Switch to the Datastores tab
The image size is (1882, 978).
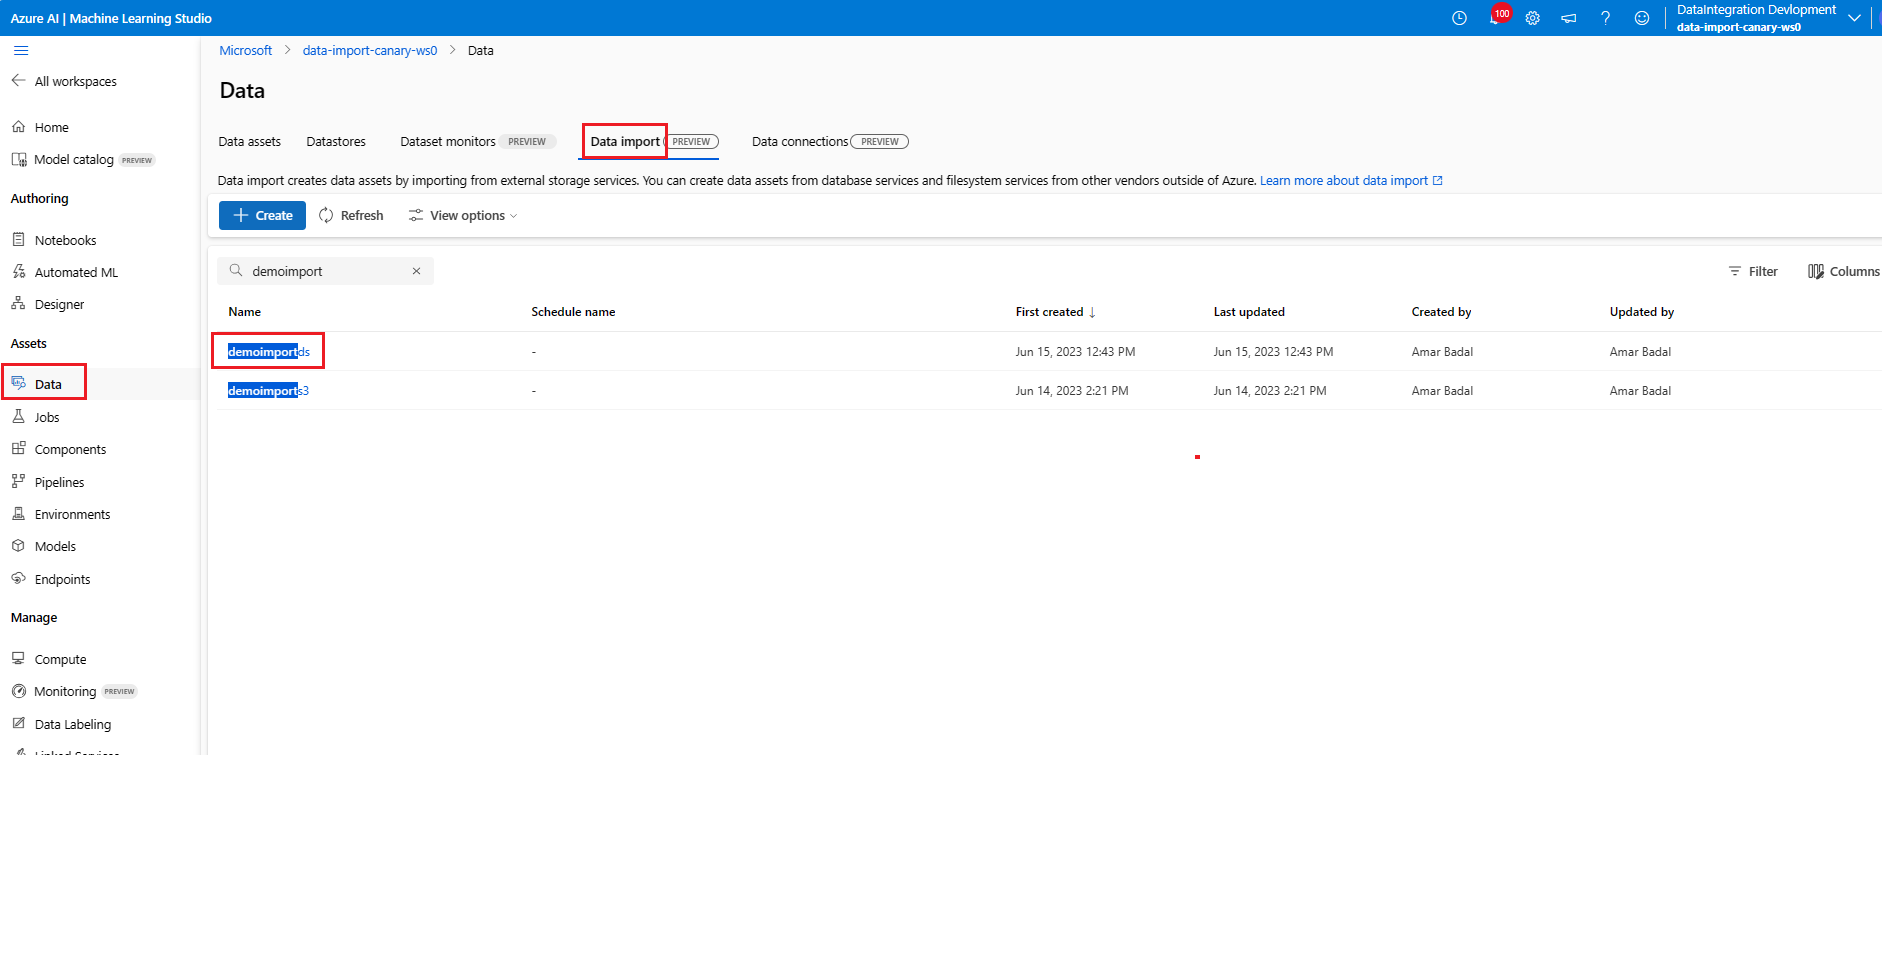(x=336, y=142)
